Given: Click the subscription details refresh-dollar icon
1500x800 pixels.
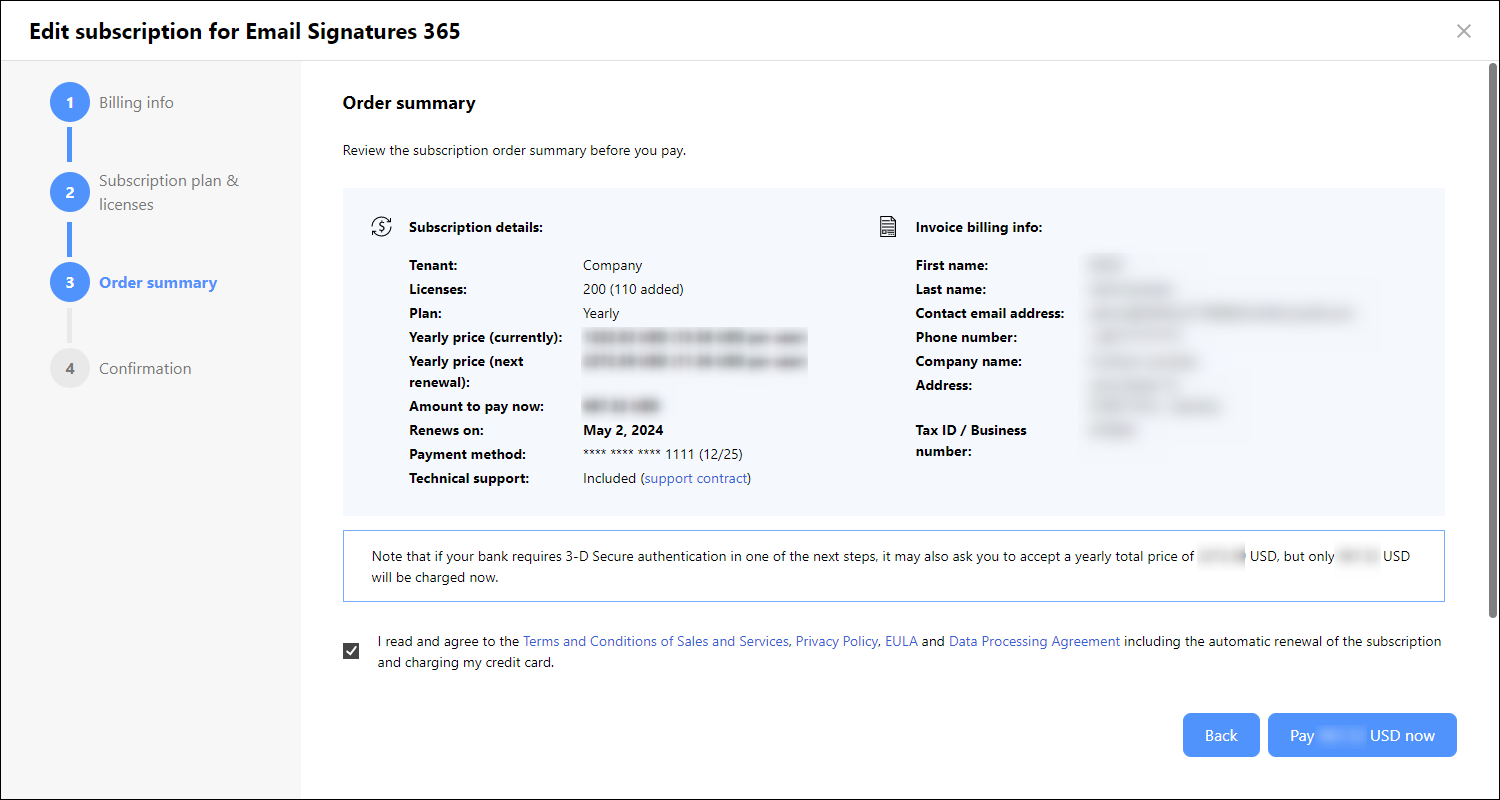Looking at the screenshot, I should (x=381, y=227).
